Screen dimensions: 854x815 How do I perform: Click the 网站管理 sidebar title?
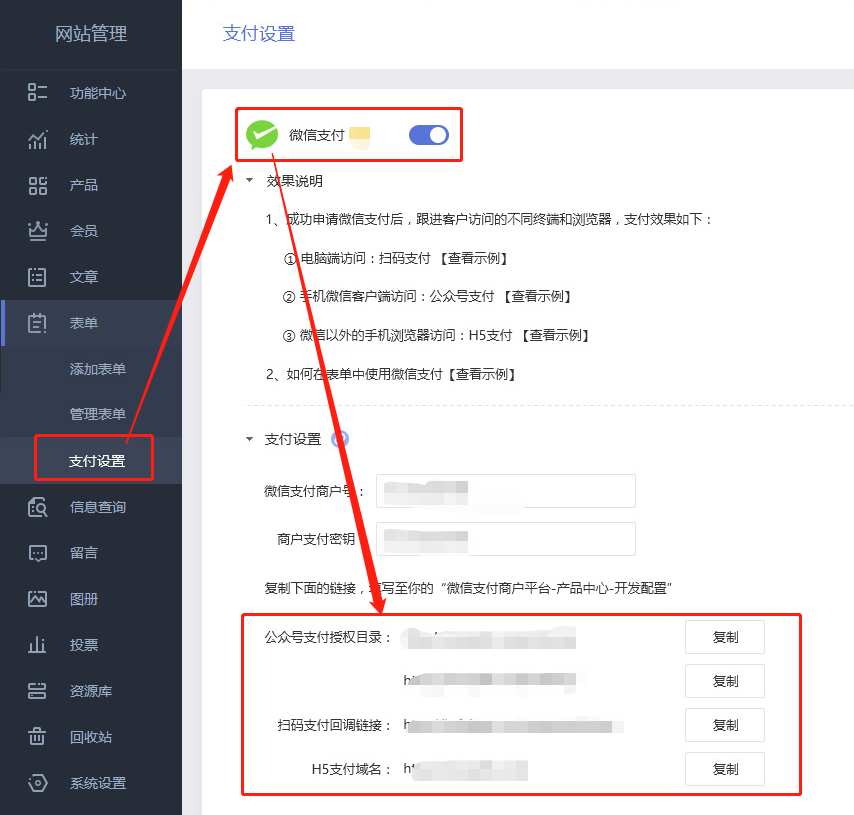(x=91, y=34)
